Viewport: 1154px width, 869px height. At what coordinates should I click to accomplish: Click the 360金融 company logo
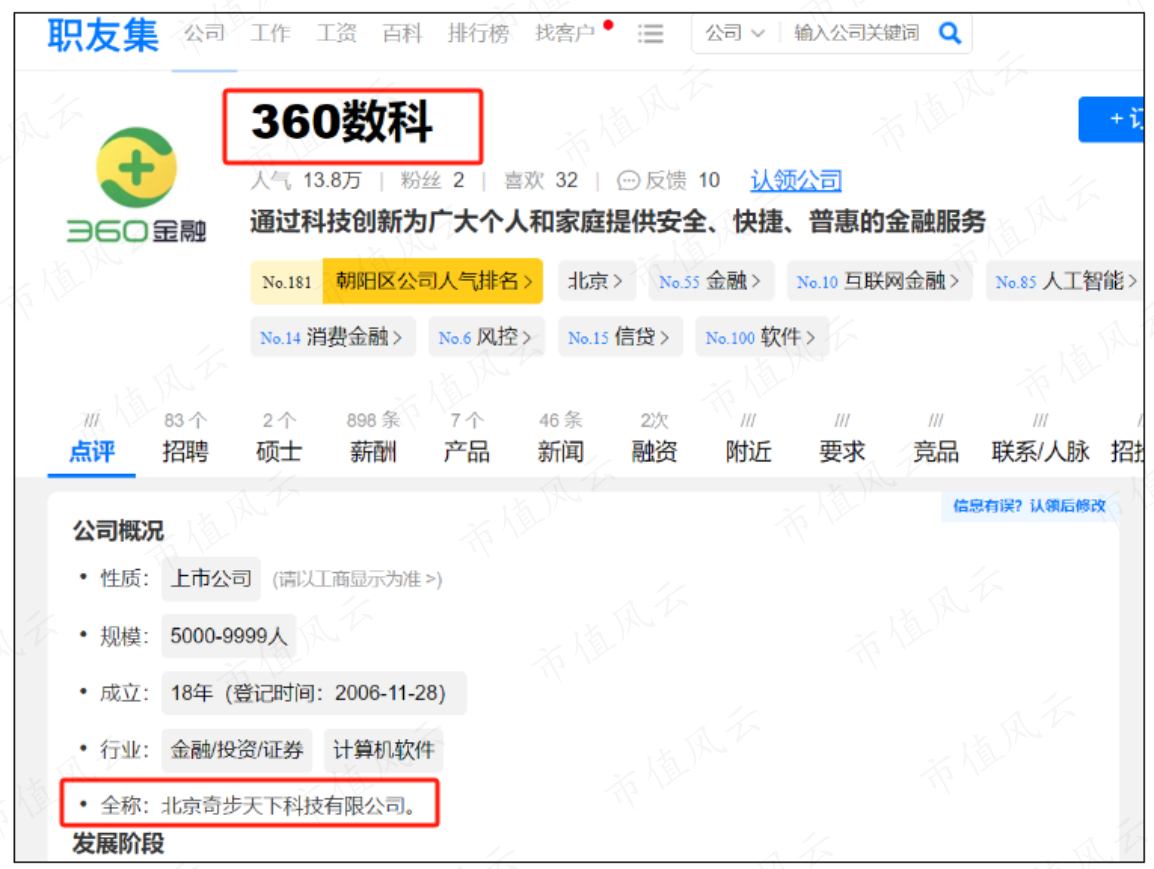136,185
